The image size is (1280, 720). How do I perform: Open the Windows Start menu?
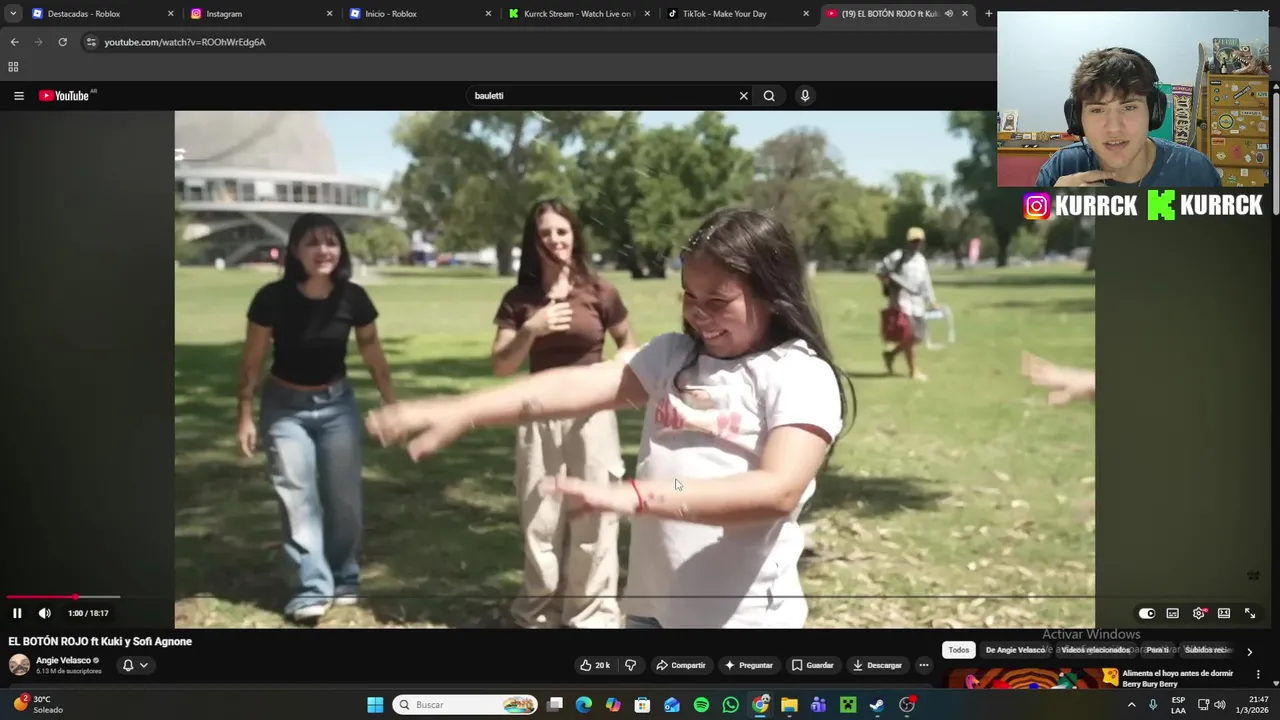375,705
